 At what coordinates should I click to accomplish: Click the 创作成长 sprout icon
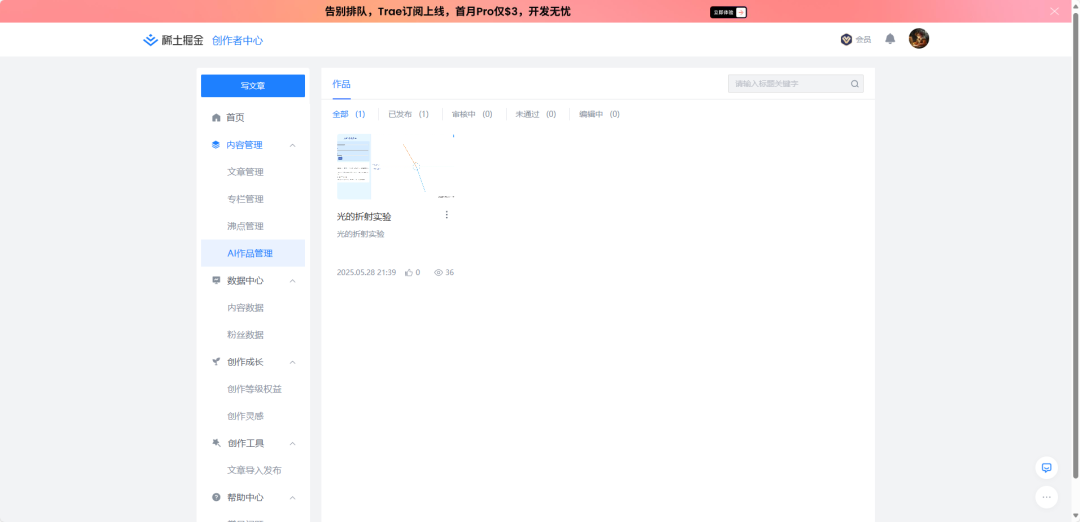coord(216,362)
